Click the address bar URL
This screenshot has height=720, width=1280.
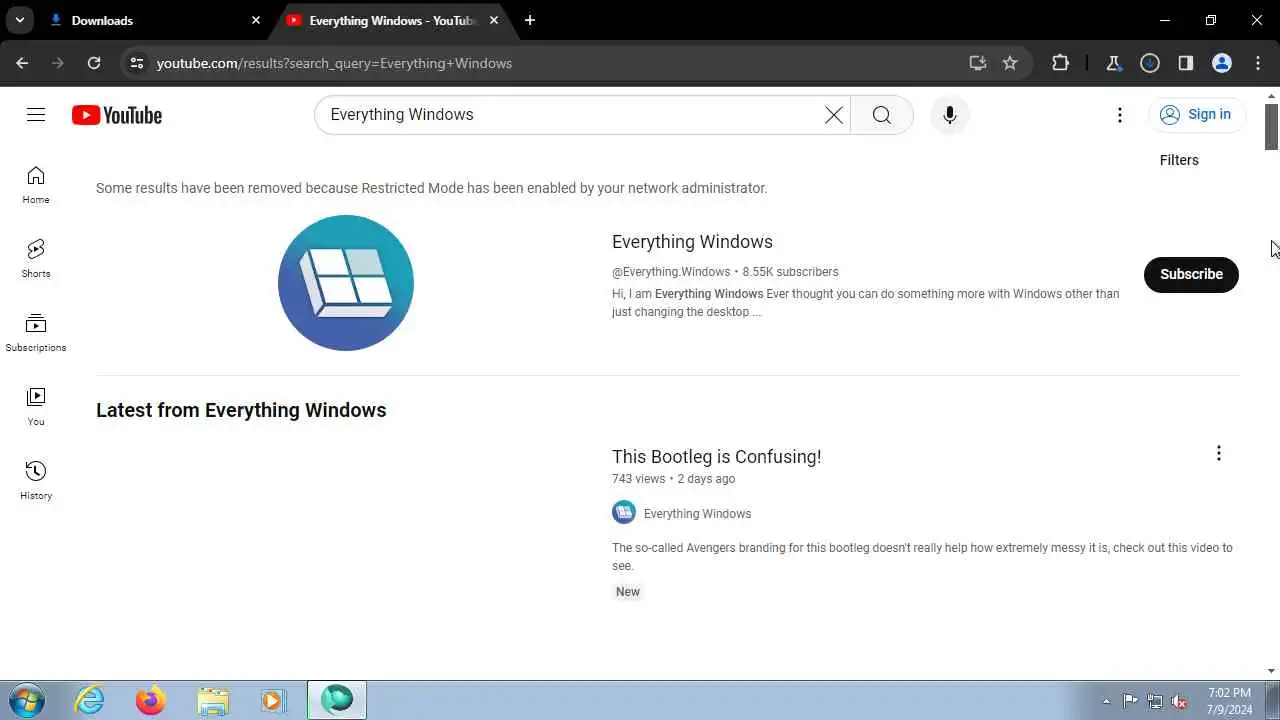point(334,63)
